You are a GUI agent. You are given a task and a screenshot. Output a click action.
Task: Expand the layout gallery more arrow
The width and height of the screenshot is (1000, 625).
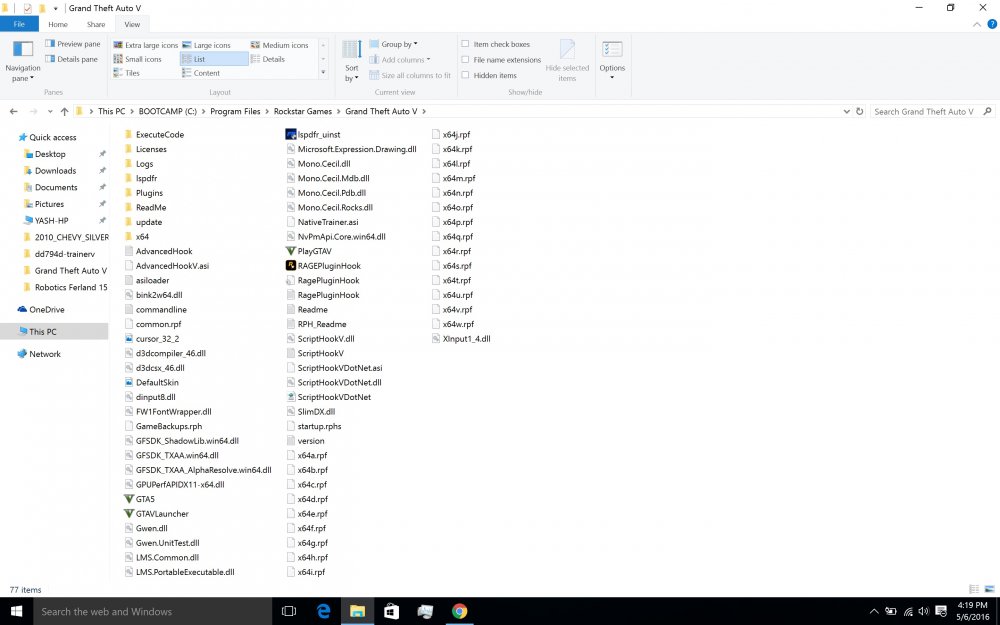[323, 73]
